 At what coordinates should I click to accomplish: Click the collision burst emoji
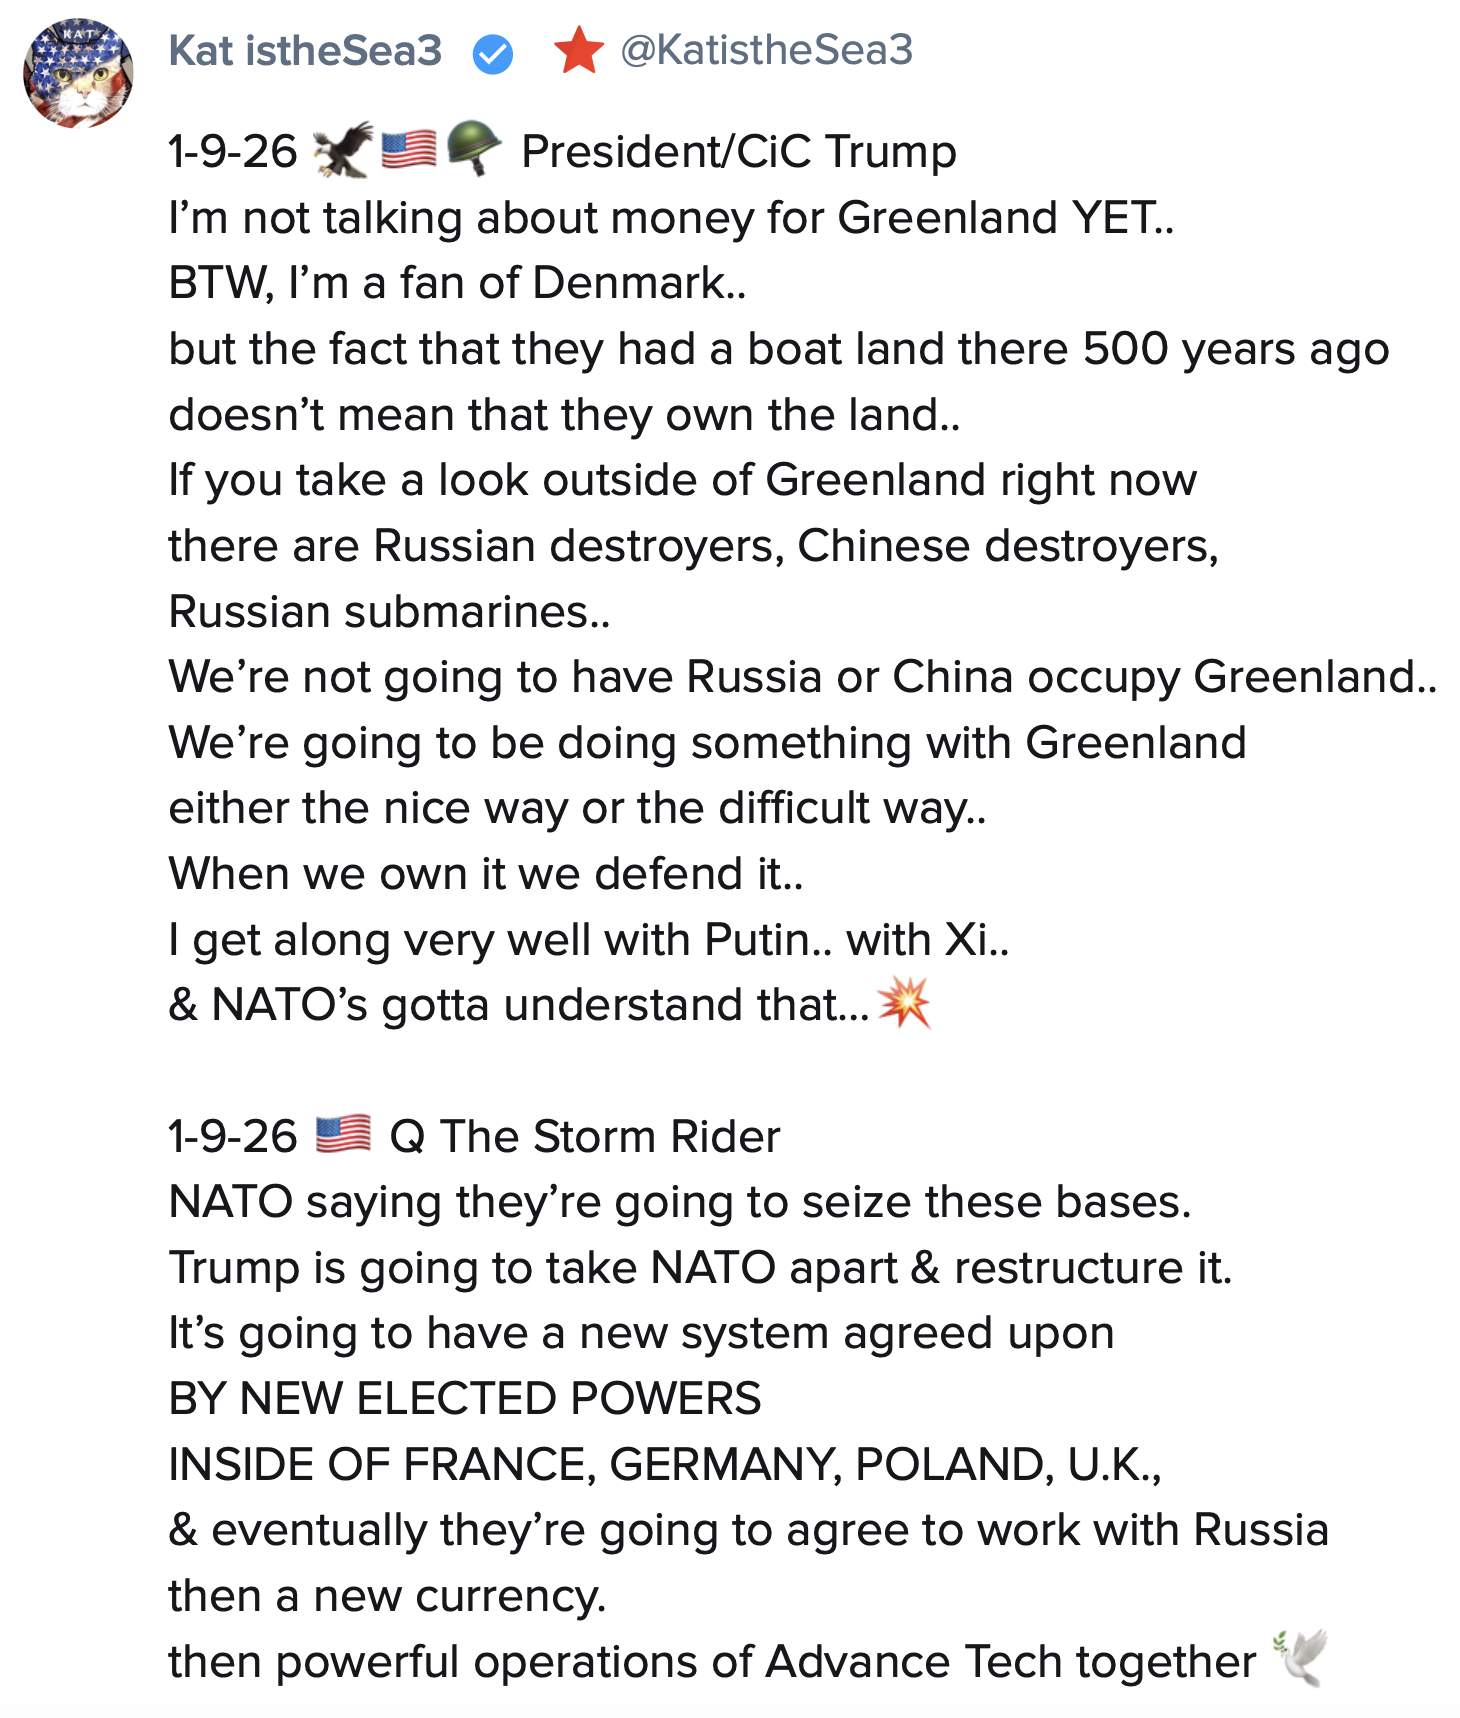(x=904, y=1003)
